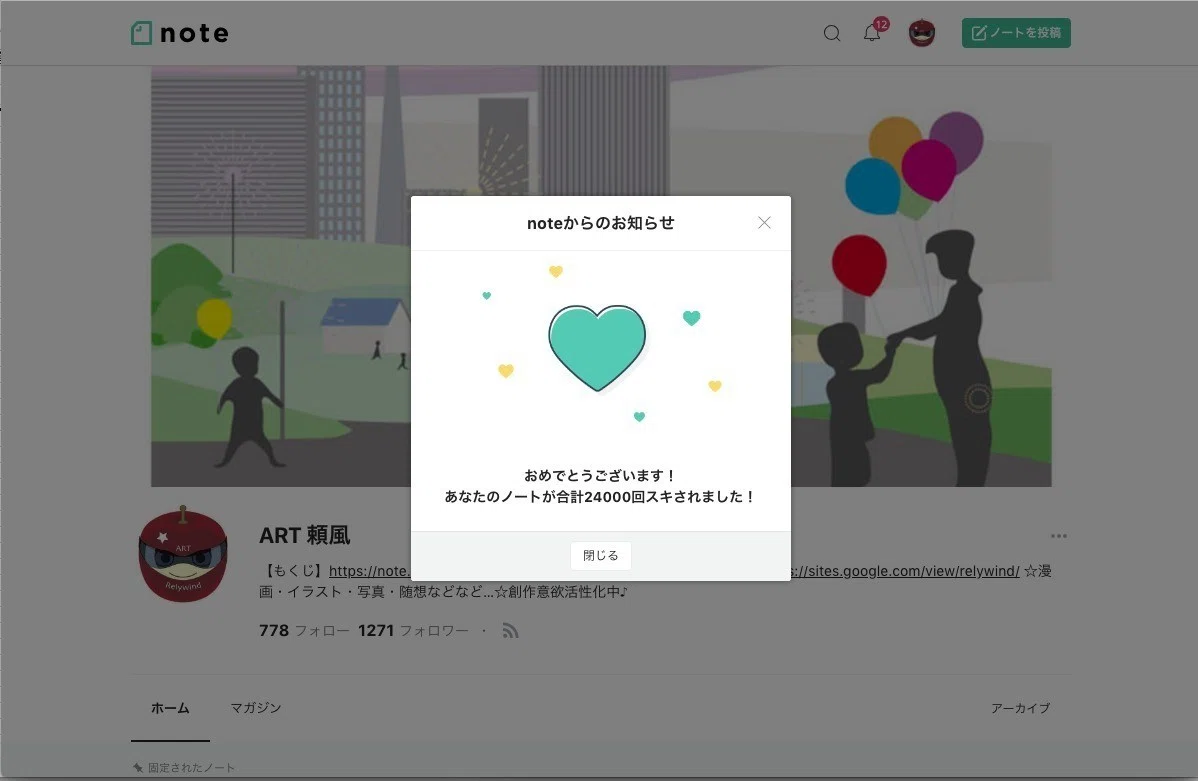The image size is (1198, 781).
Task: Open the アーカイブ link
Action: coord(1020,708)
